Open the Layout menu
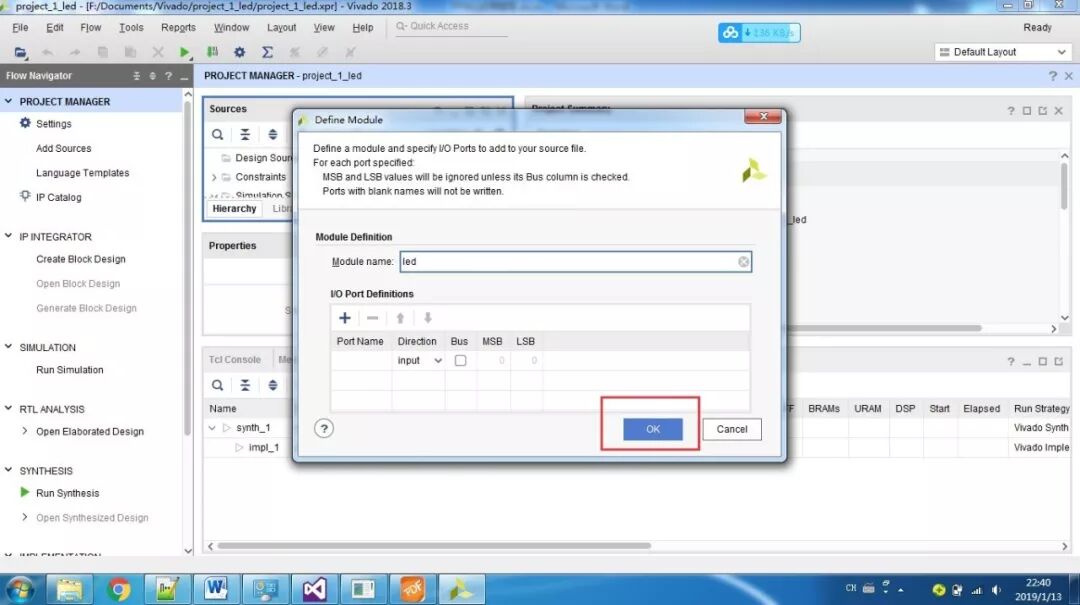 (281, 28)
